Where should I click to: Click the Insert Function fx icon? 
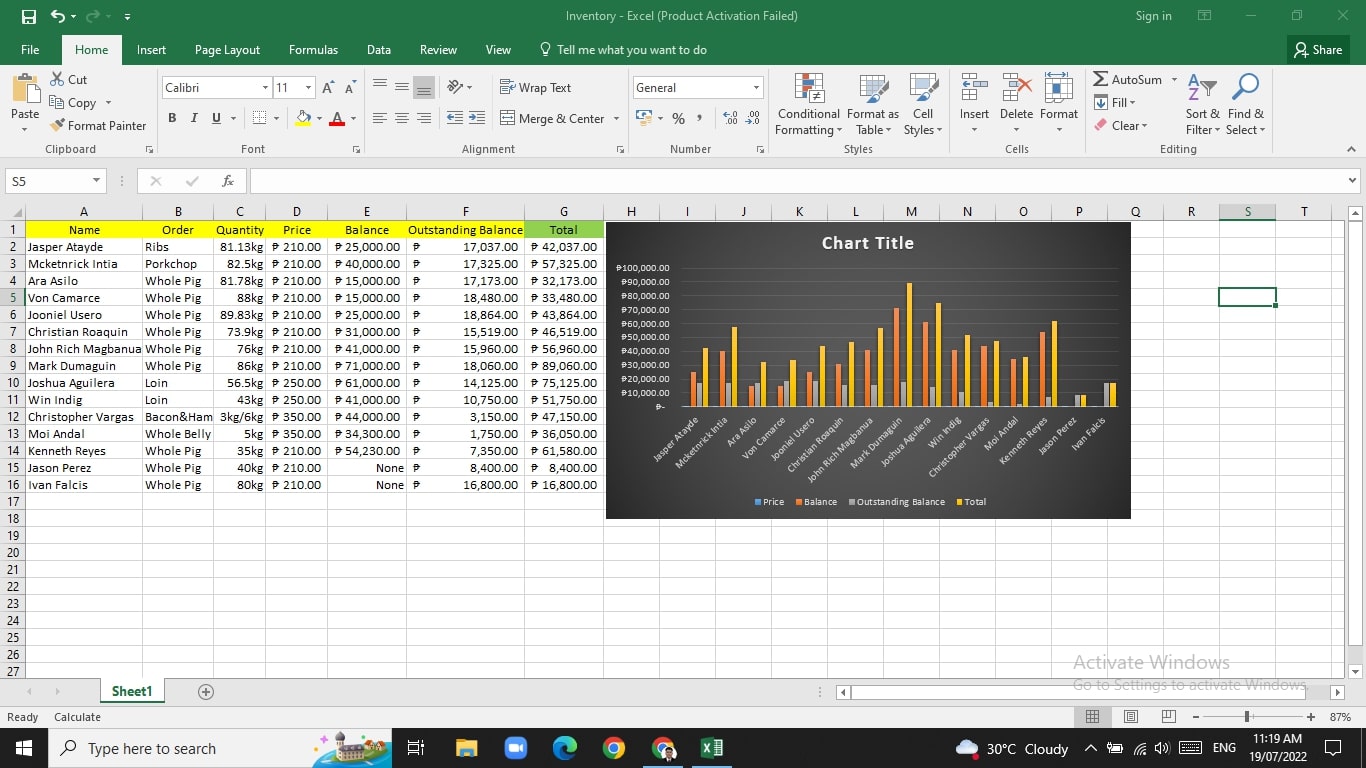[x=228, y=181]
